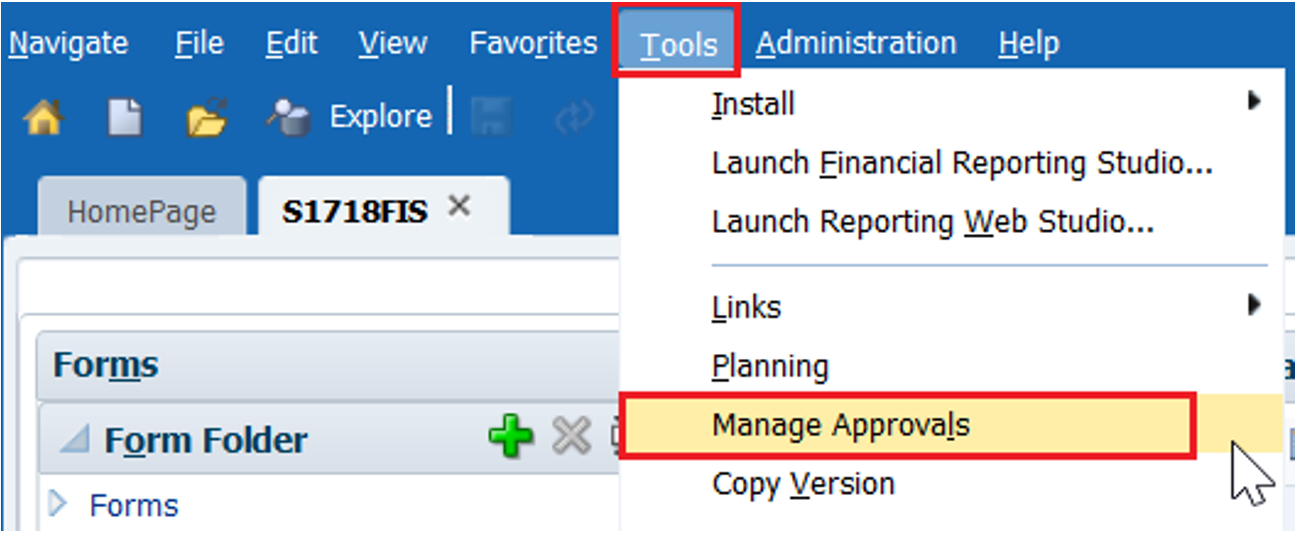Open the Administration menu
Viewport: 1297px width, 538px height.
click(x=856, y=44)
